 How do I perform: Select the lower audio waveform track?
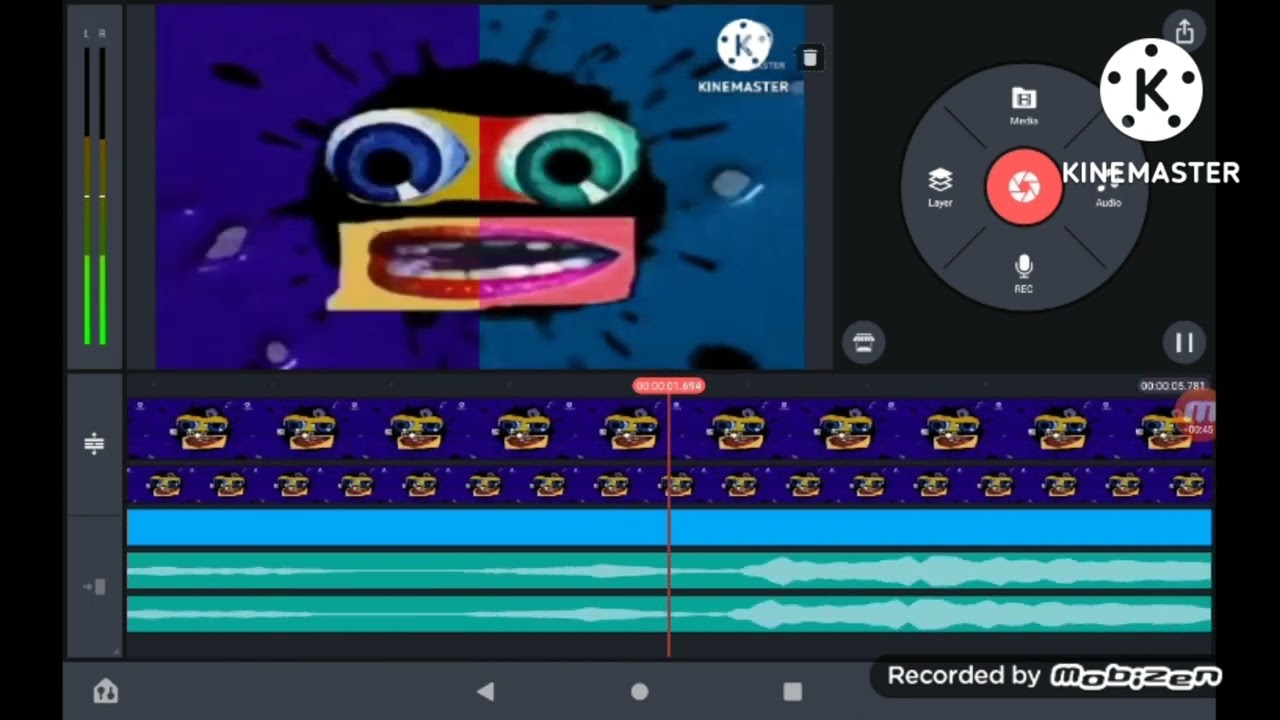pos(669,614)
